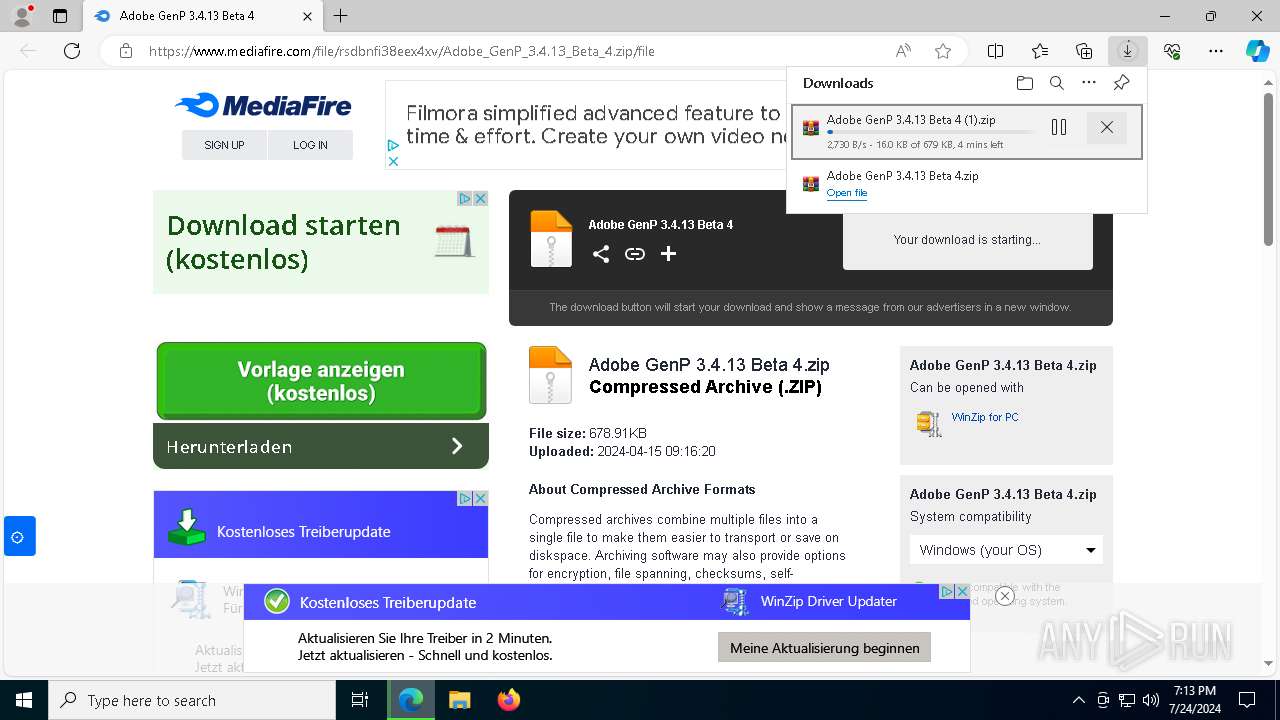Go back to the previous page
Image resolution: width=1280 pixels, height=720 pixels.
[x=28, y=51]
